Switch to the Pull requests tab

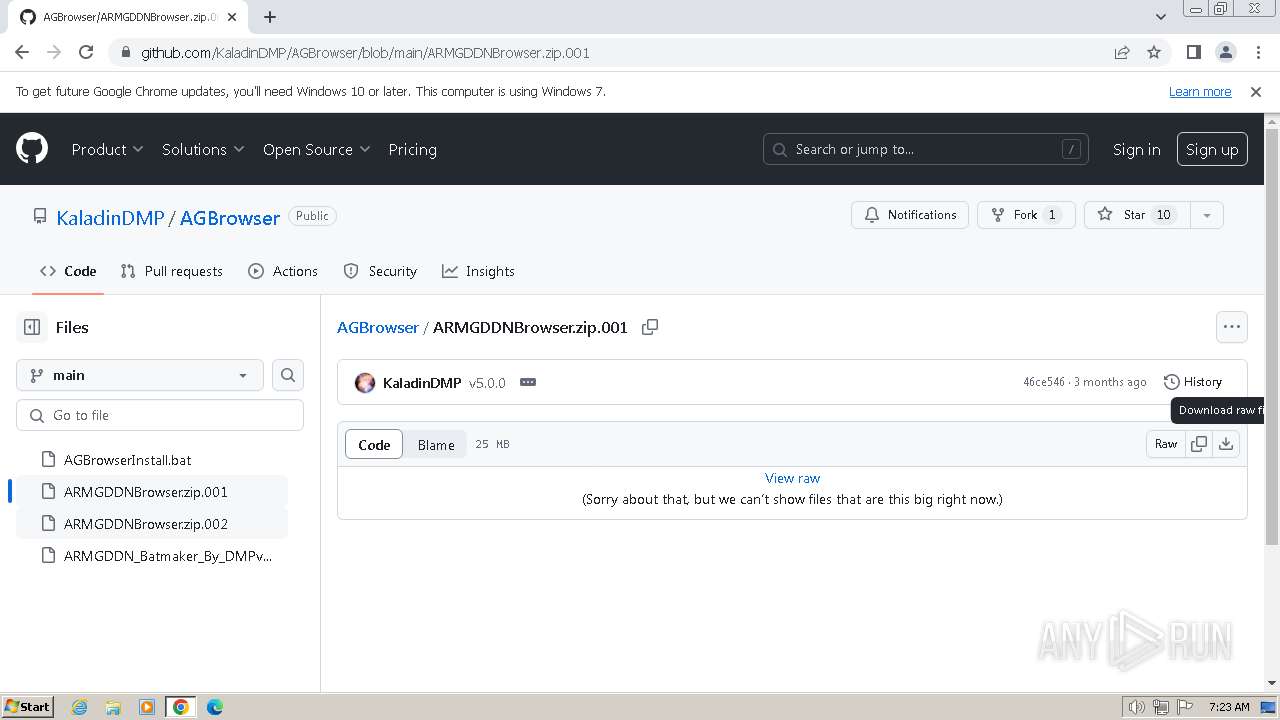(x=171, y=271)
